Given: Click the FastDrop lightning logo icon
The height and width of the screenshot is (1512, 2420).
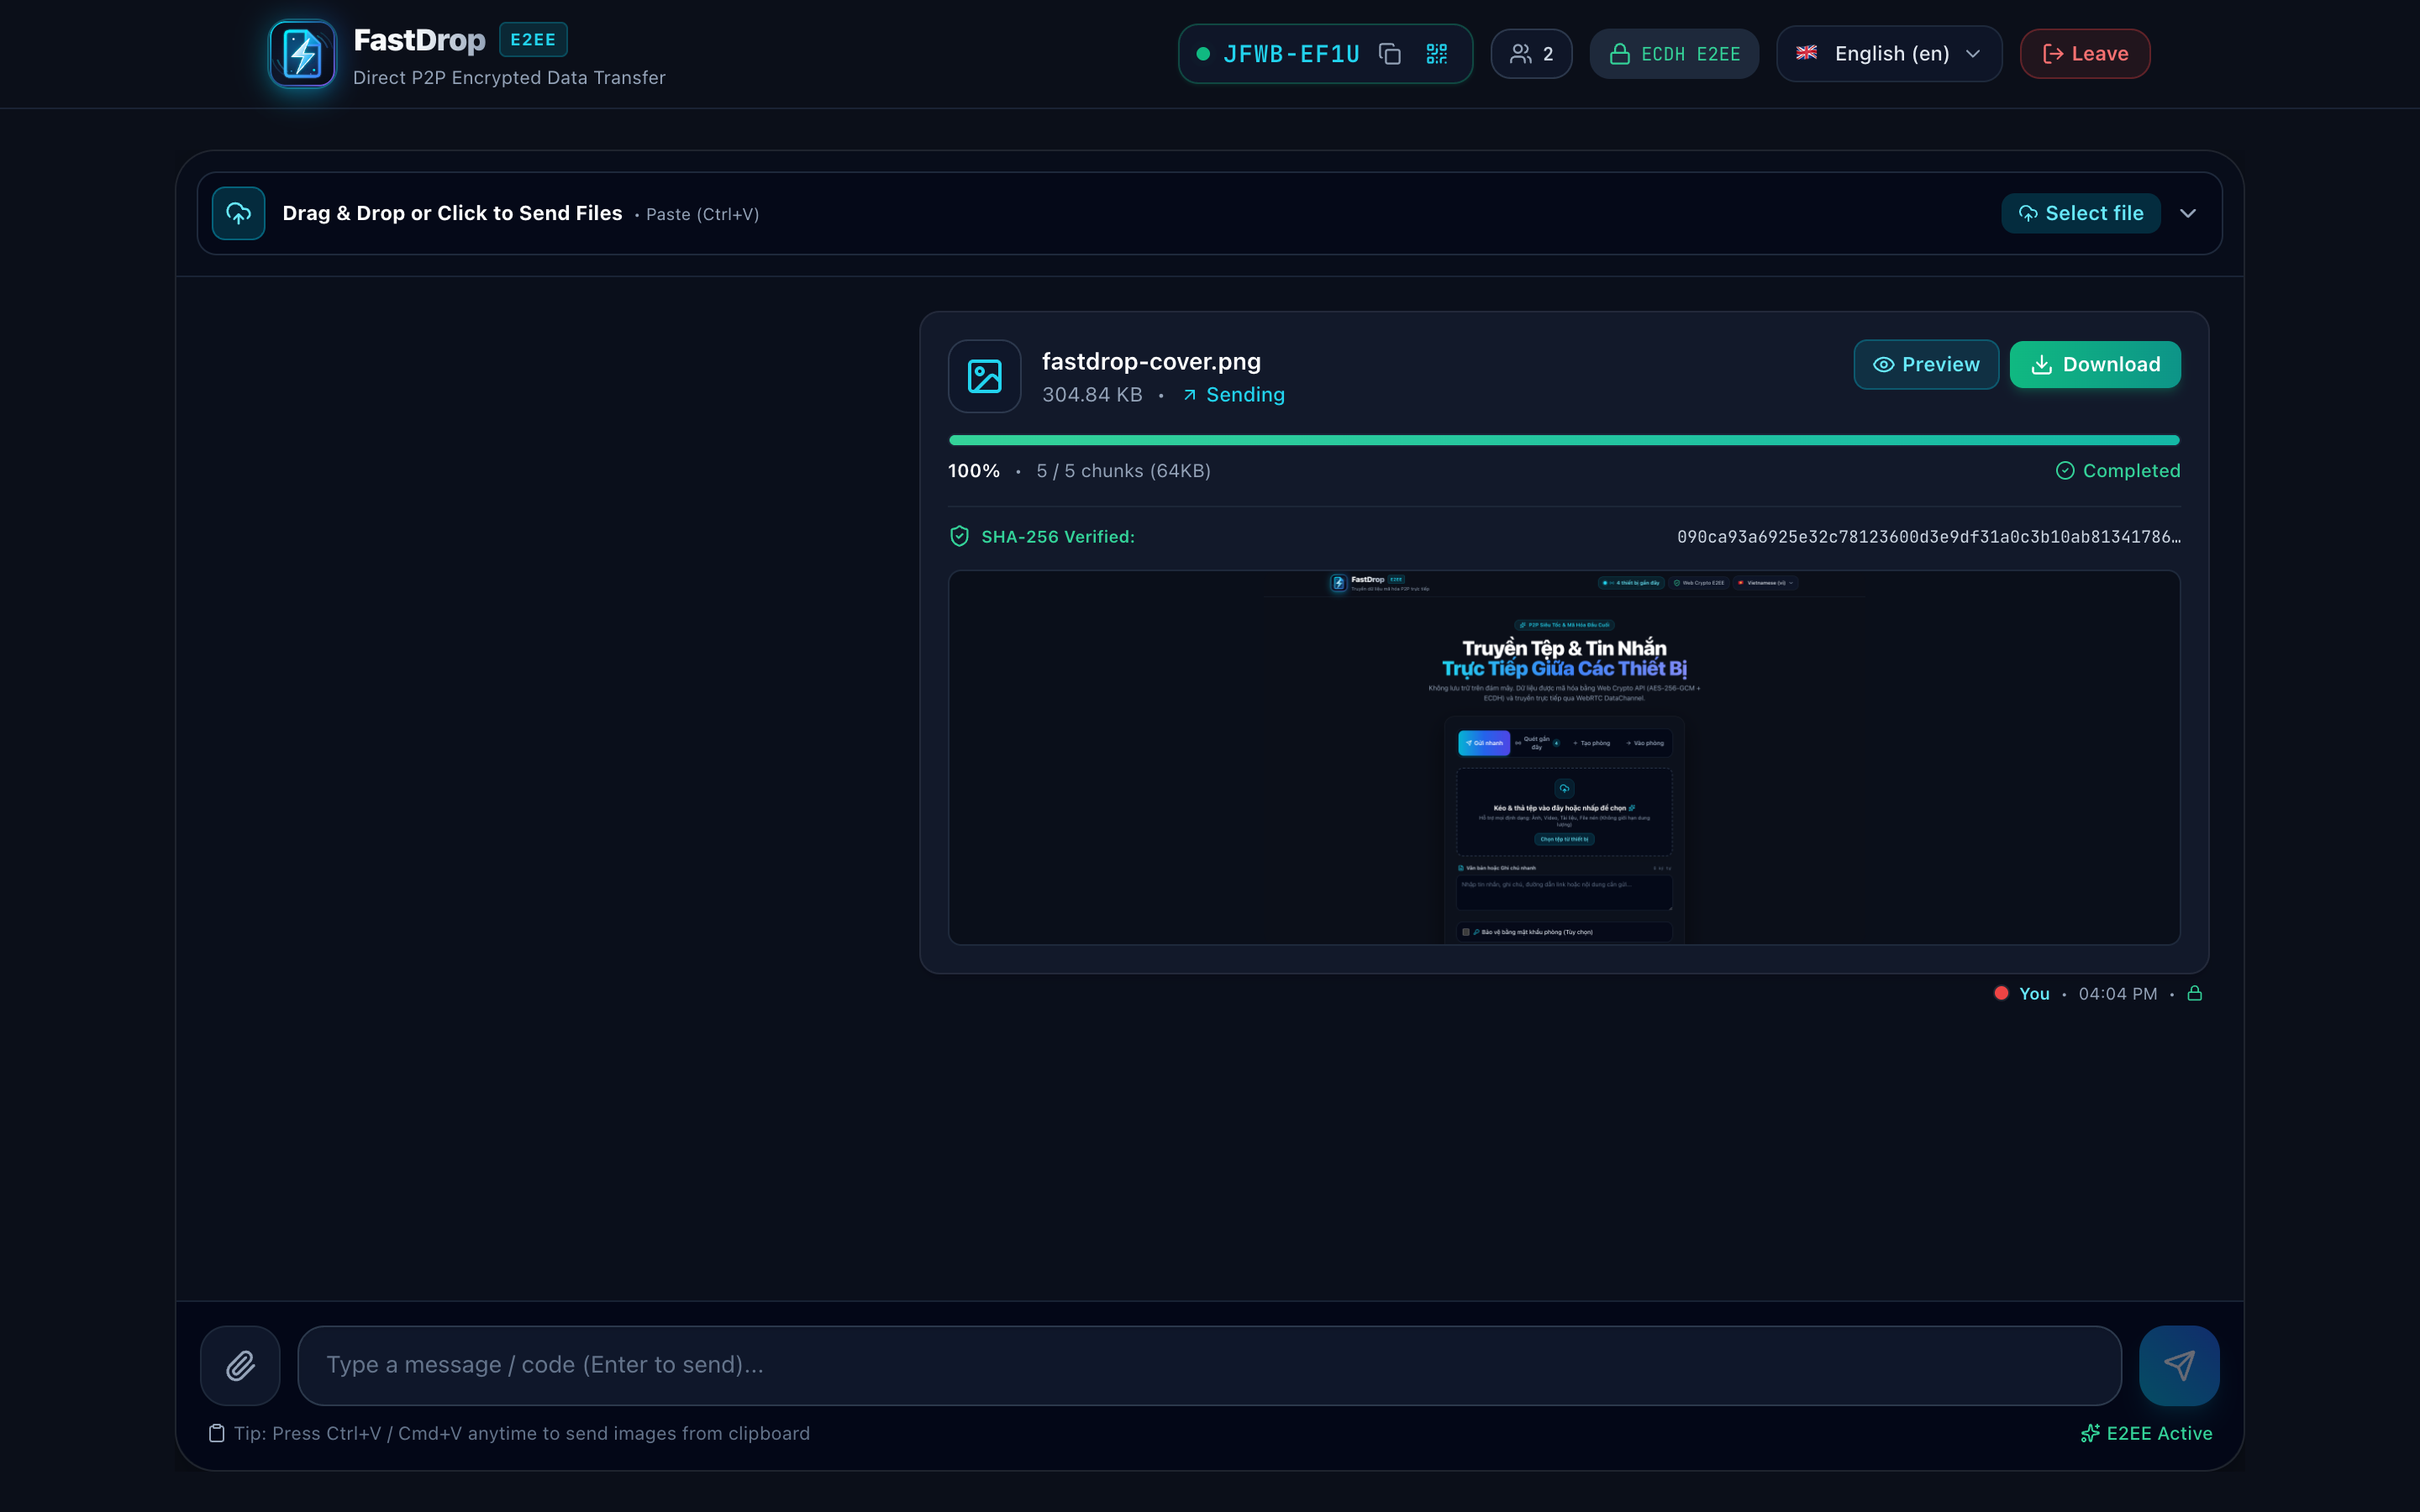Looking at the screenshot, I should (x=302, y=54).
